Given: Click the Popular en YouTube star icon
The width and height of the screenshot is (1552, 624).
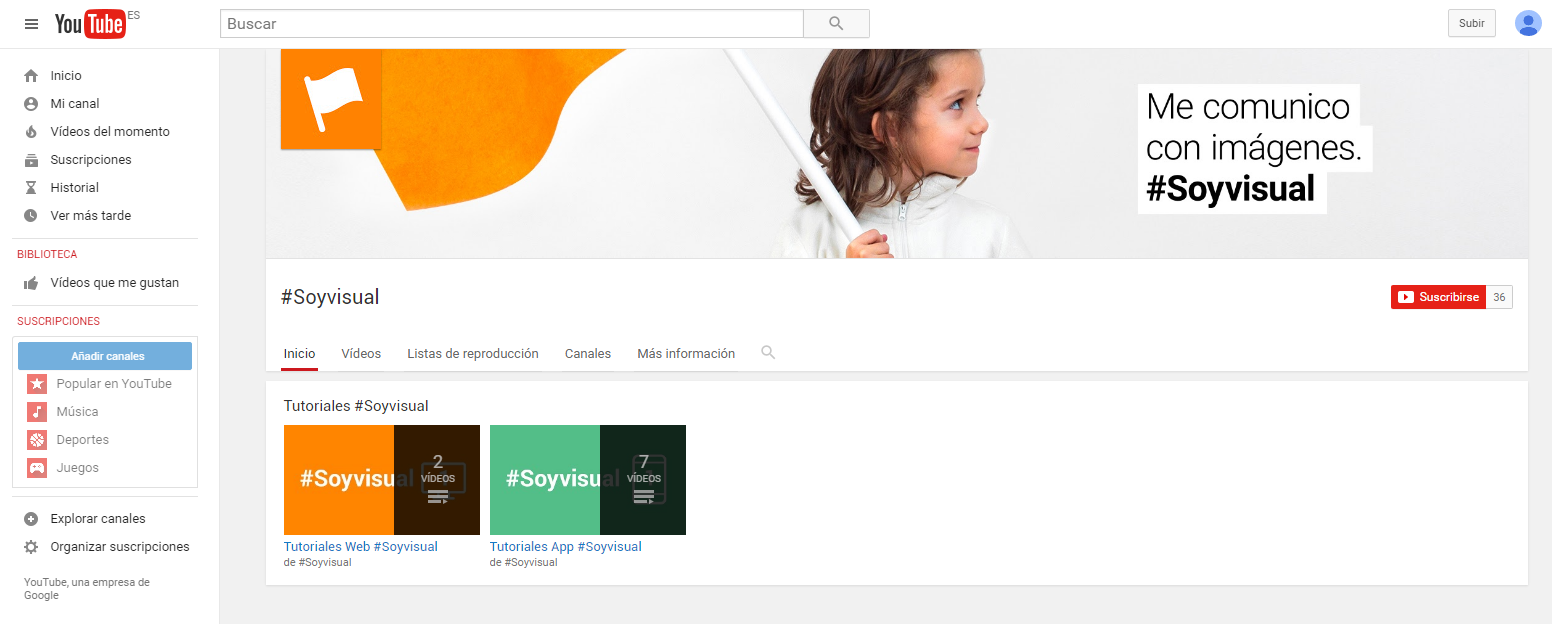Looking at the screenshot, I should [x=37, y=384].
